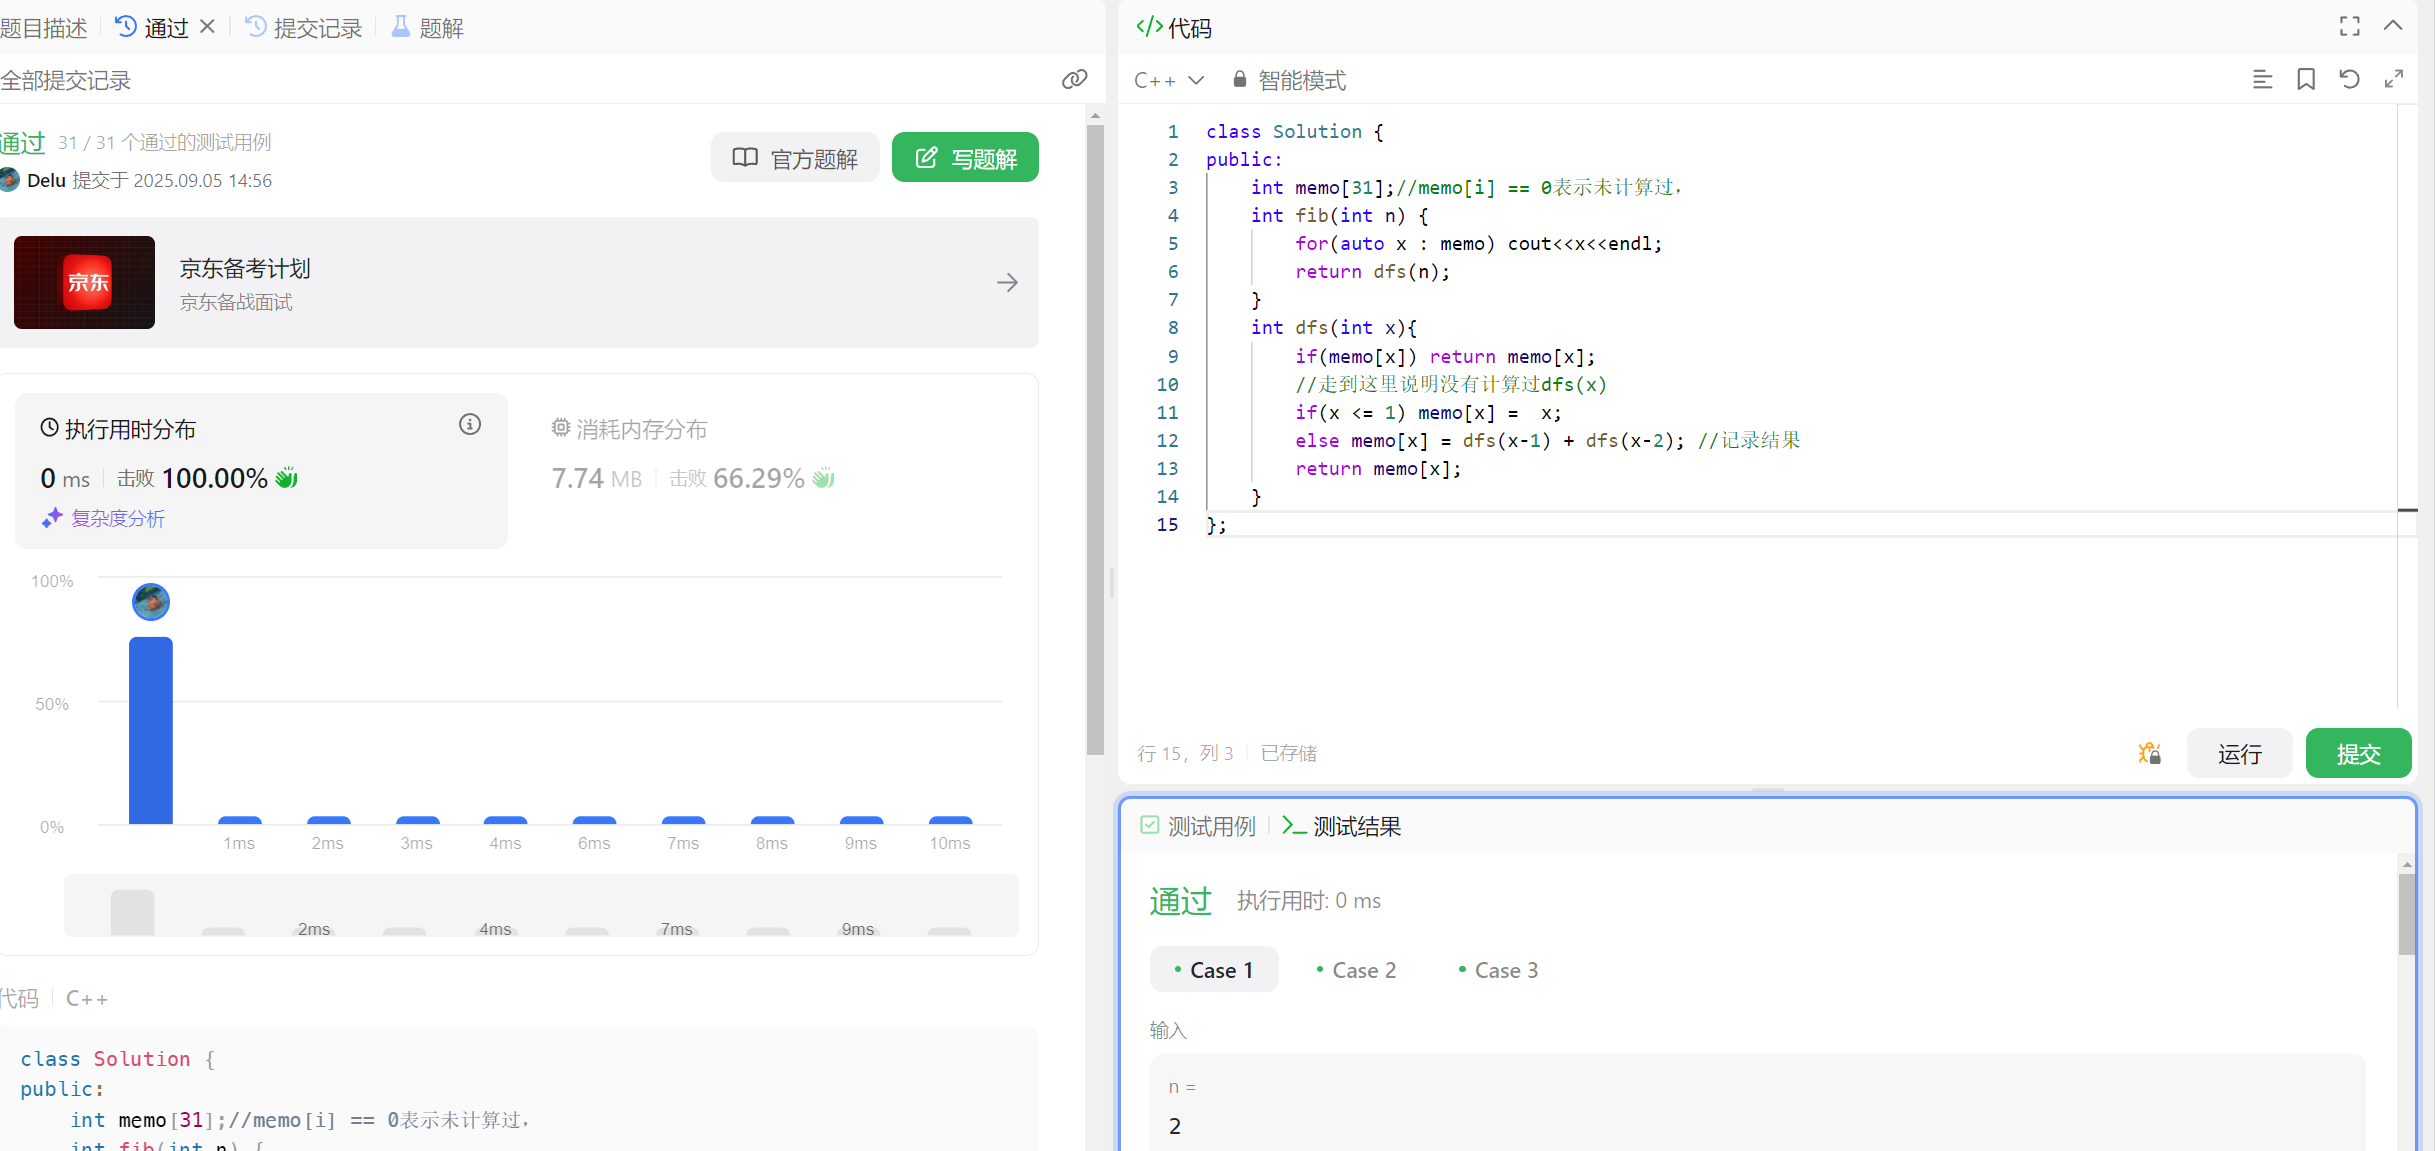Open the 提交记录 tab
Image resolution: width=2436 pixels, height=1151 pixels.
click(304, 28)
